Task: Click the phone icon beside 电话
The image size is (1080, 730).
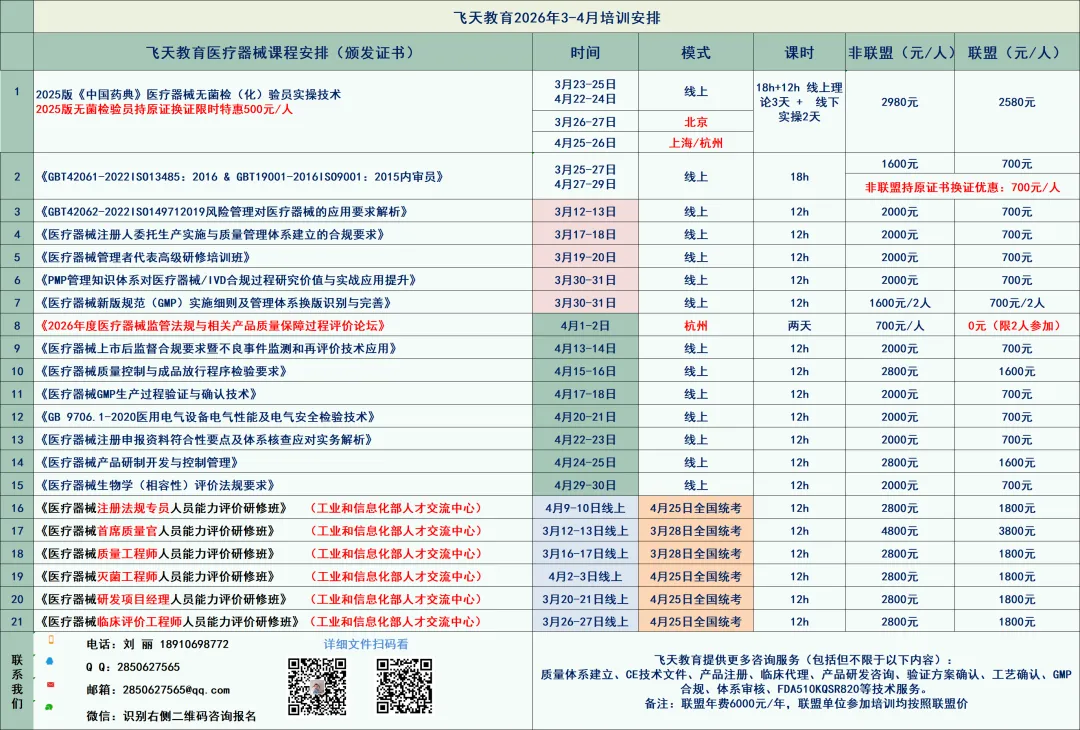Action: [x=50, y=640]
